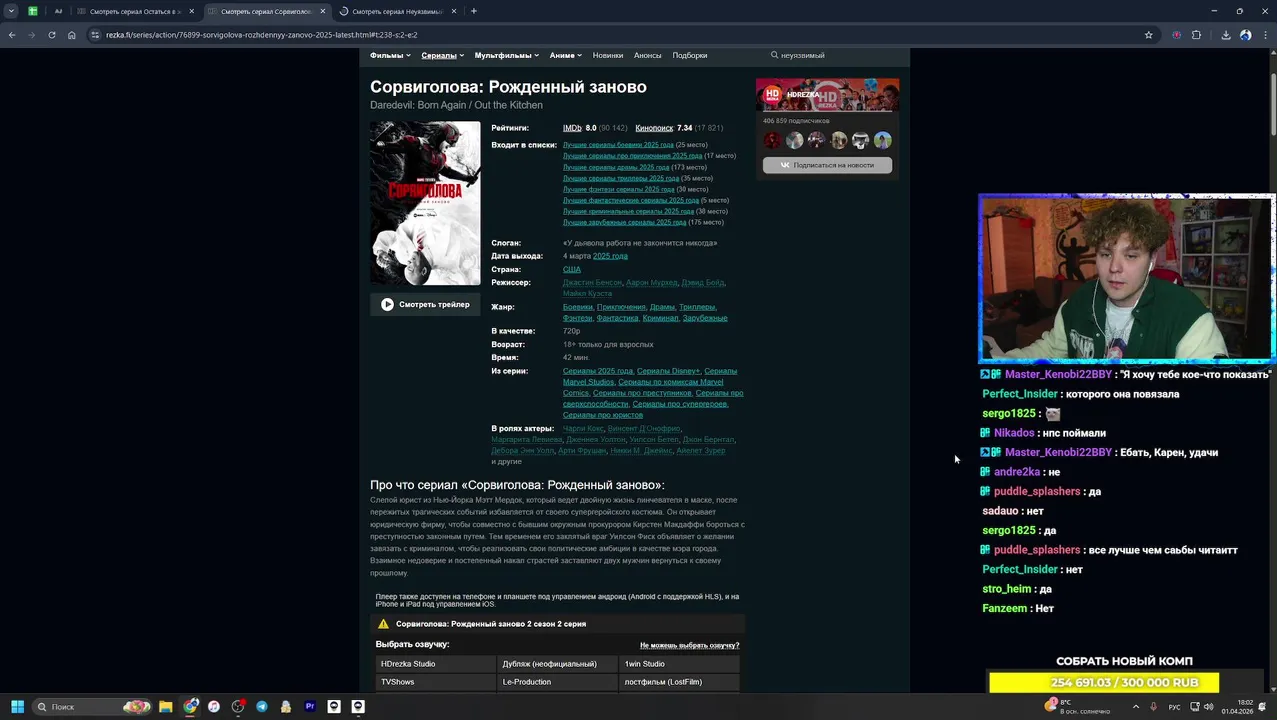Click the taskbar 'Поиск' search box
This screenshot has width=1277, height=720.
coord(93,706)
